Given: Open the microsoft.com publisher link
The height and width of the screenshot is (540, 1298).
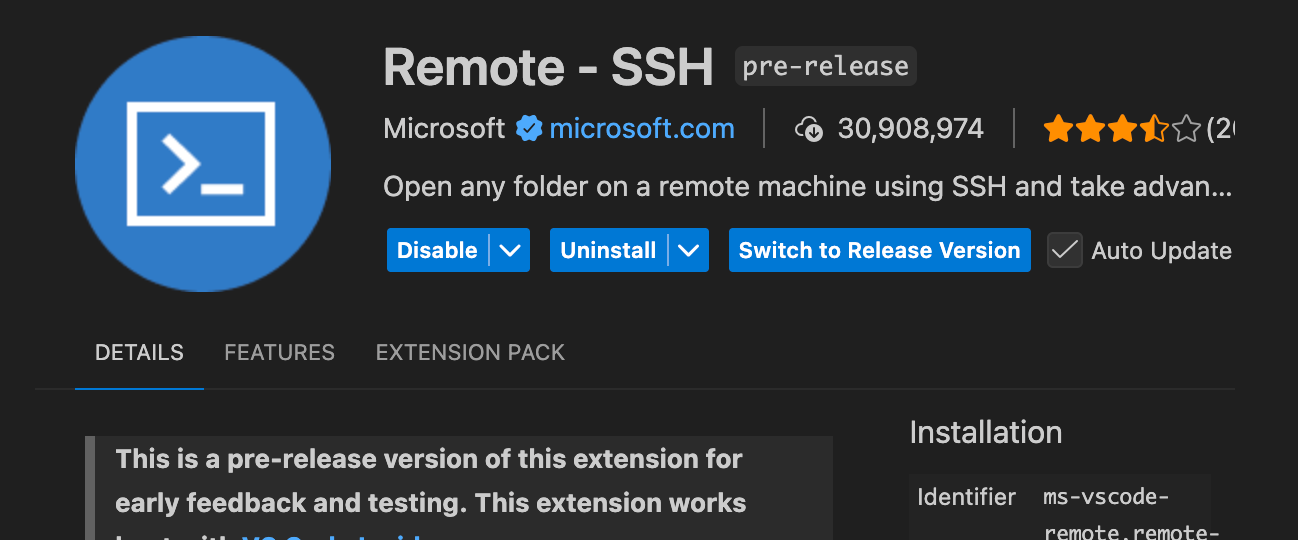Looking at the screenshot, I should [x=641, y=128].
